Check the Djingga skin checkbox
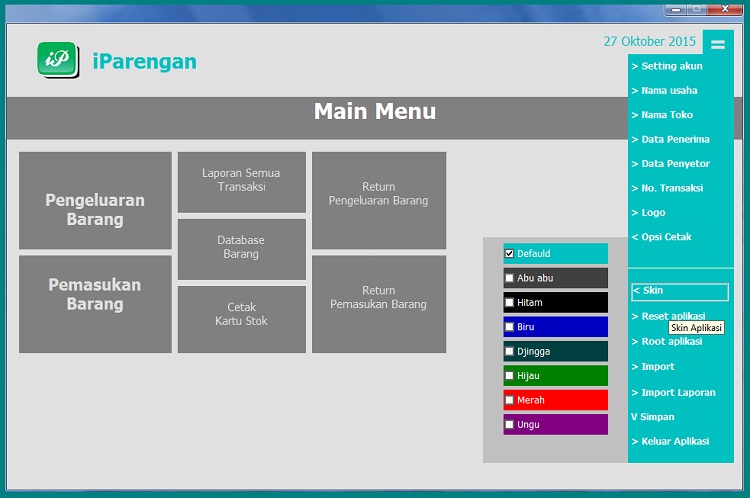Image resolution: width=750 pixels, height=498 pixels. (509, 351)
